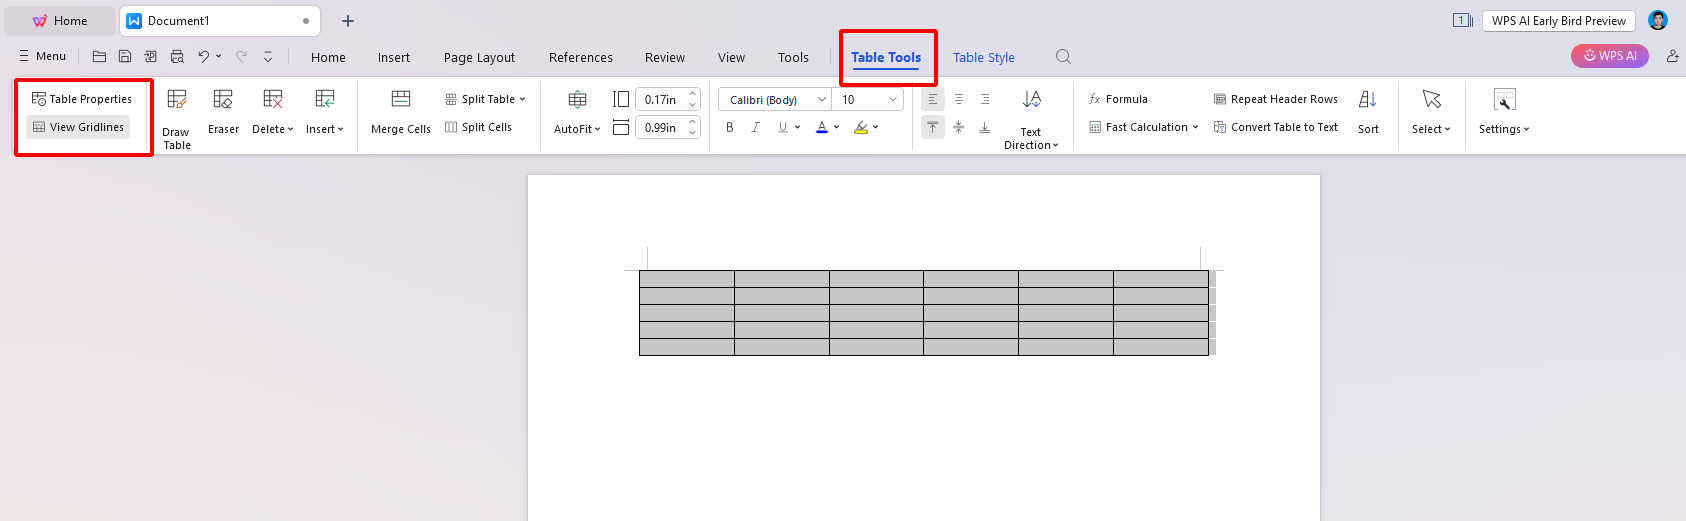1686x521 pixels.
Task: Open the View ribbon tab
Action: 731,57
